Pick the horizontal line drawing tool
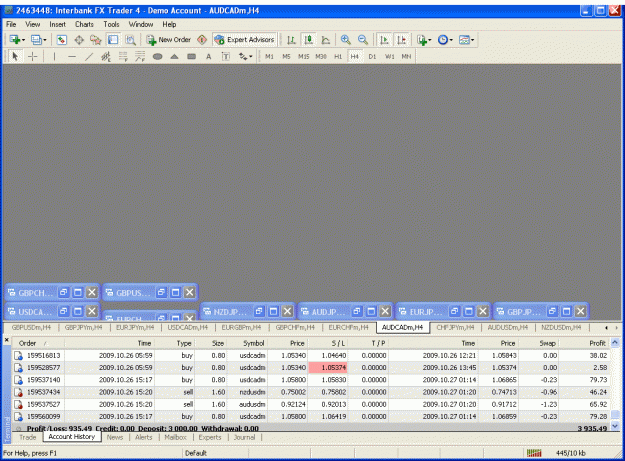Viewport: 625px width, 461px height. click(x=72, y=57)
